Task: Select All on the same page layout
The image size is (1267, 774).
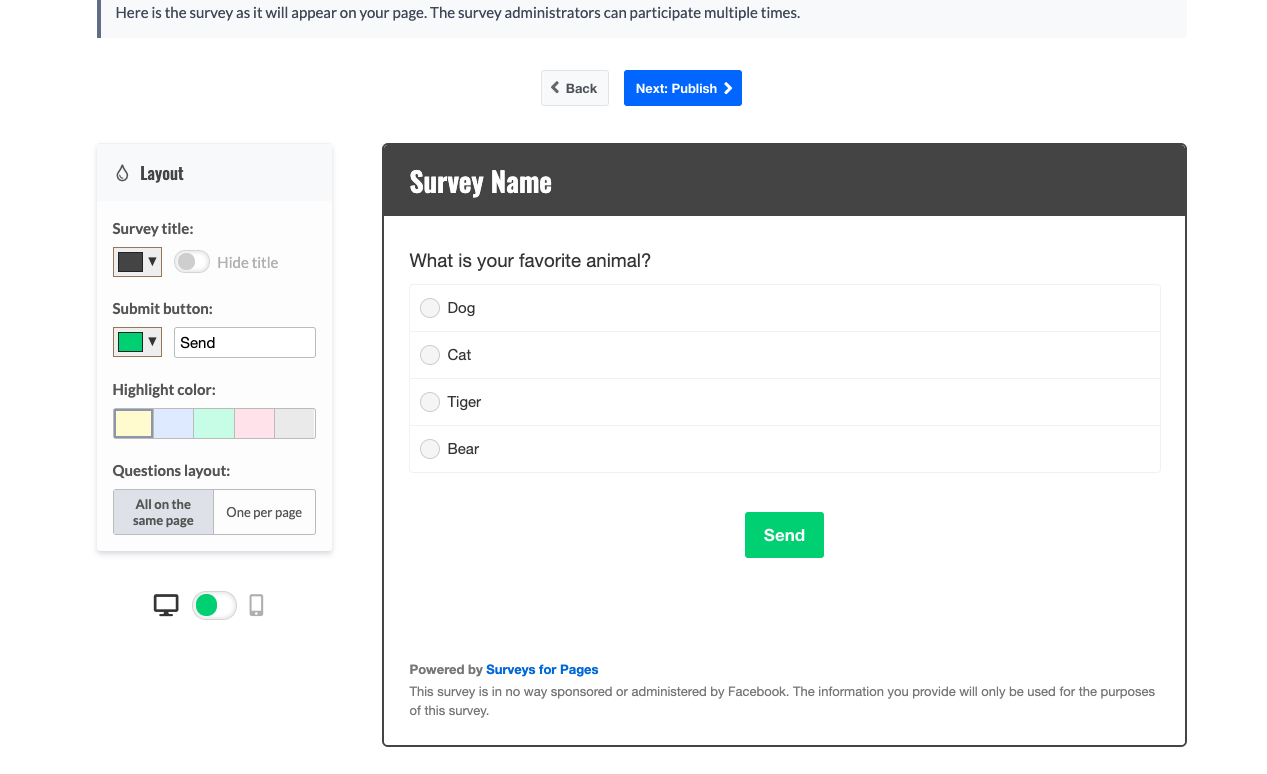Action: pyautogui.click(x=163, y=512)
